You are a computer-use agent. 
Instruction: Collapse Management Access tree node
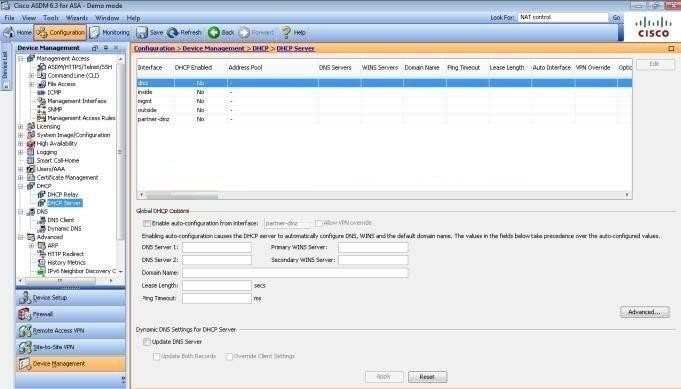(x=21, y=58)
